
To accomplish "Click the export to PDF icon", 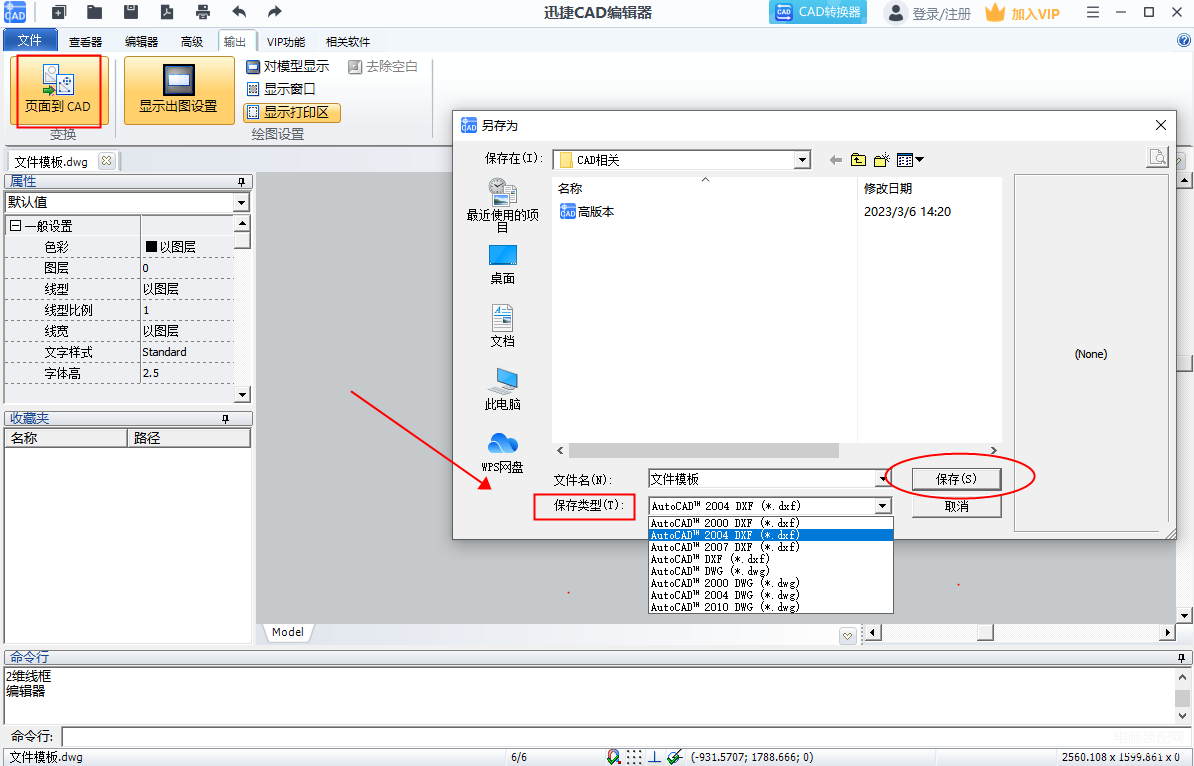I will tap(167, 12).
